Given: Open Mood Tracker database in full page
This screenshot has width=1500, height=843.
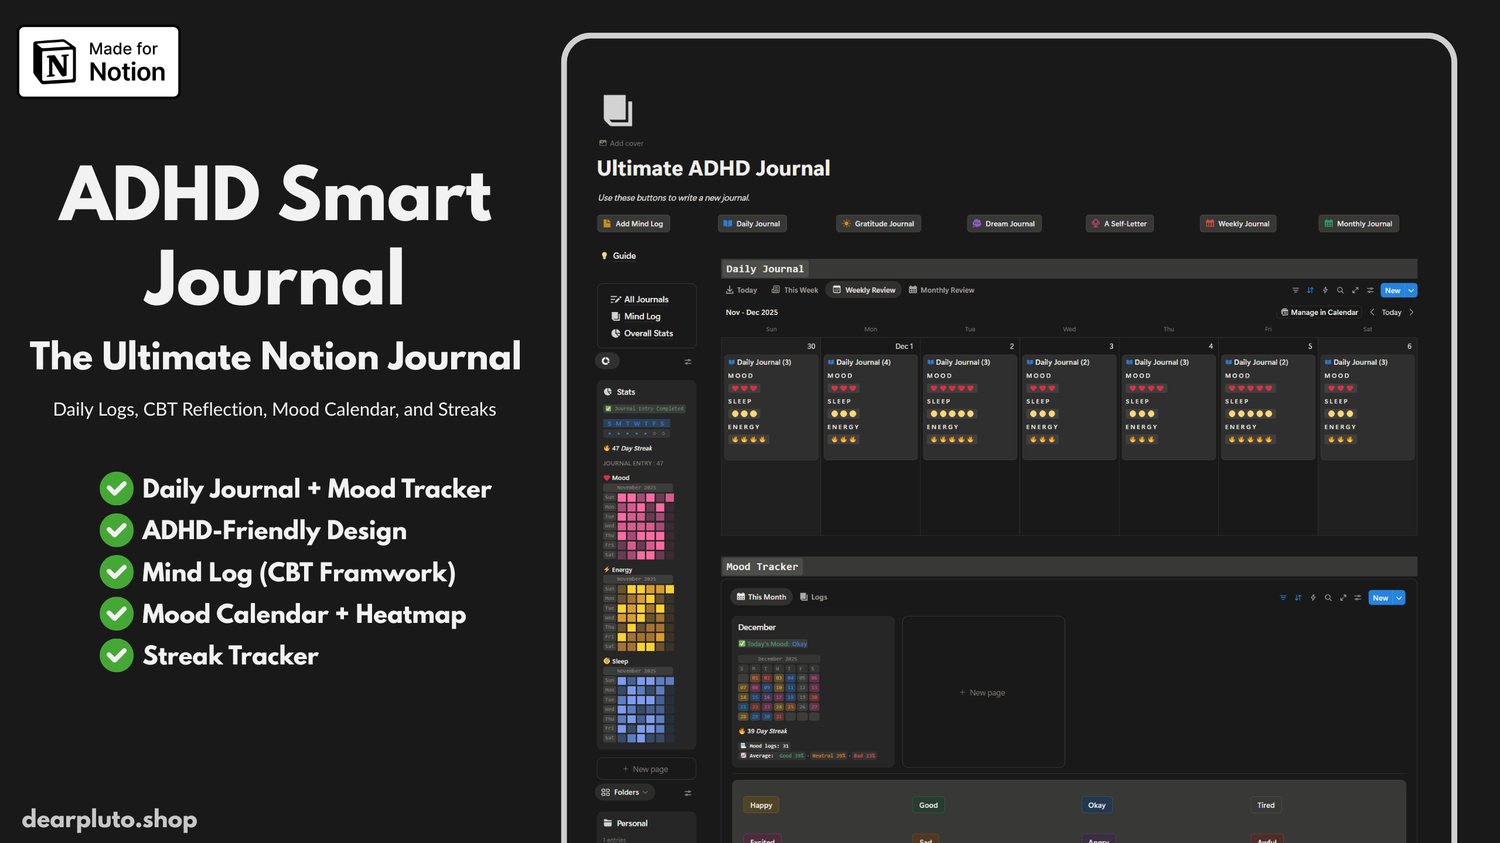Looking at the screenshot, I should (x=1343, y=598).
